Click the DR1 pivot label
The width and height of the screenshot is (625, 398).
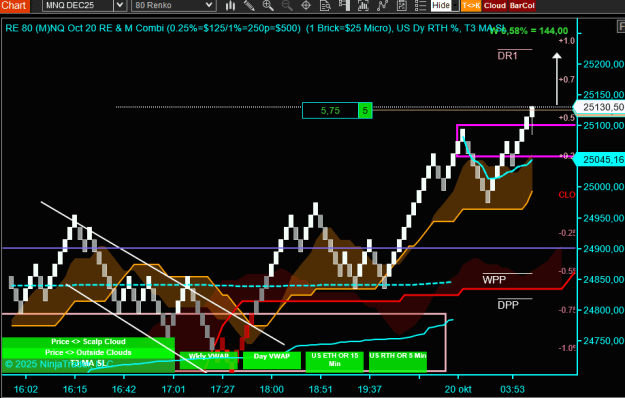[507, 56]
